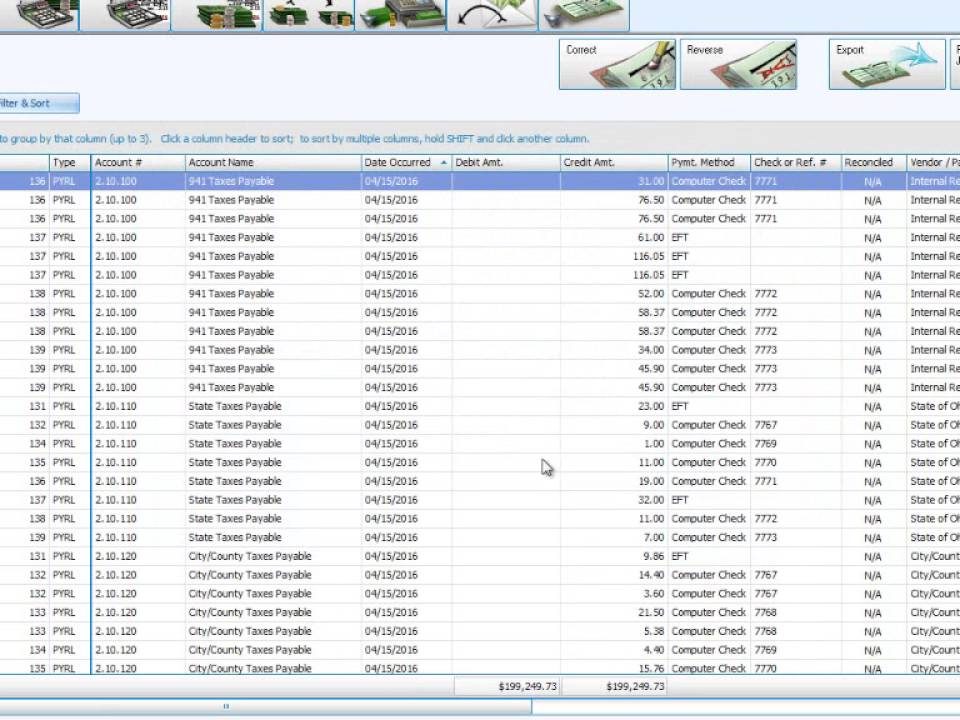Viewport: 960px width, 720px height.
Task: Click the Reconciled column header
Action: [871, 162]
